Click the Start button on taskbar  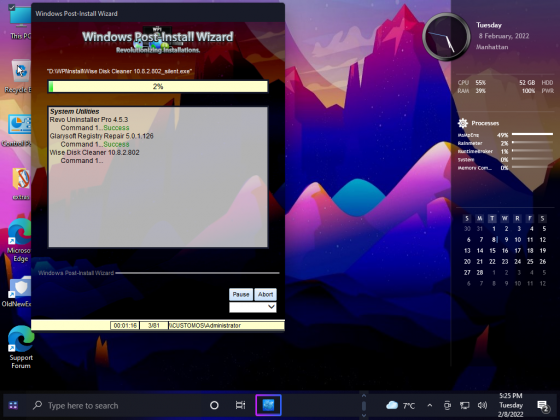[x=13, y=405]
